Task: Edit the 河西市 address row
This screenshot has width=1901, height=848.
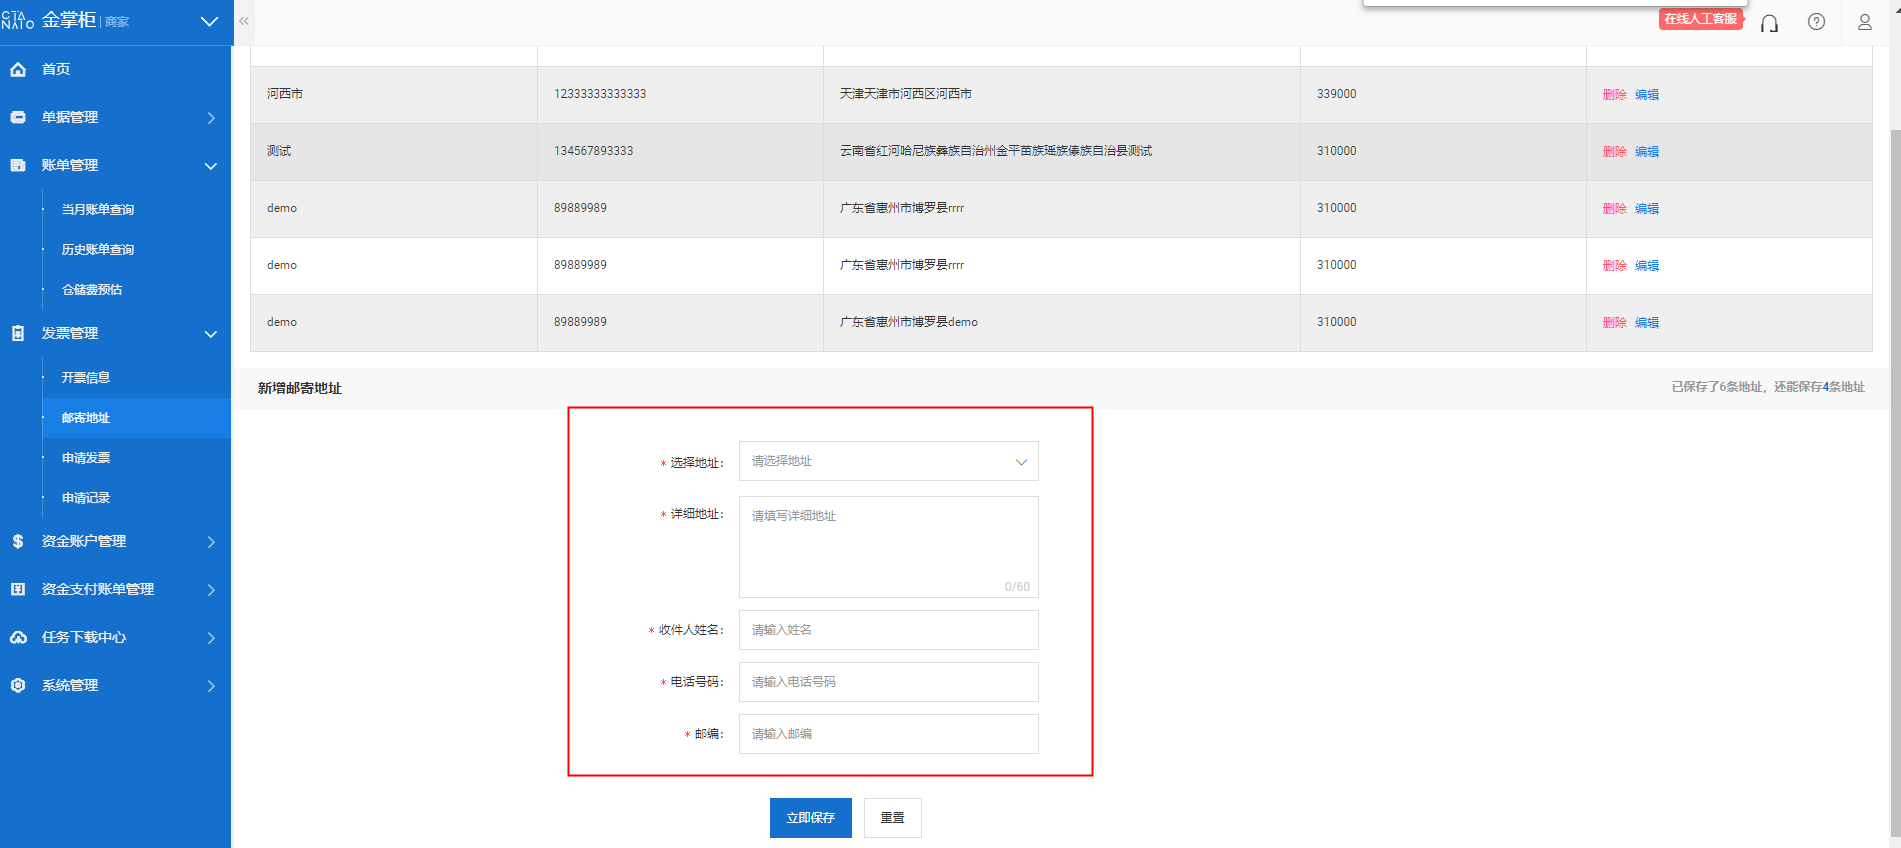Action: pos(1646,95)
